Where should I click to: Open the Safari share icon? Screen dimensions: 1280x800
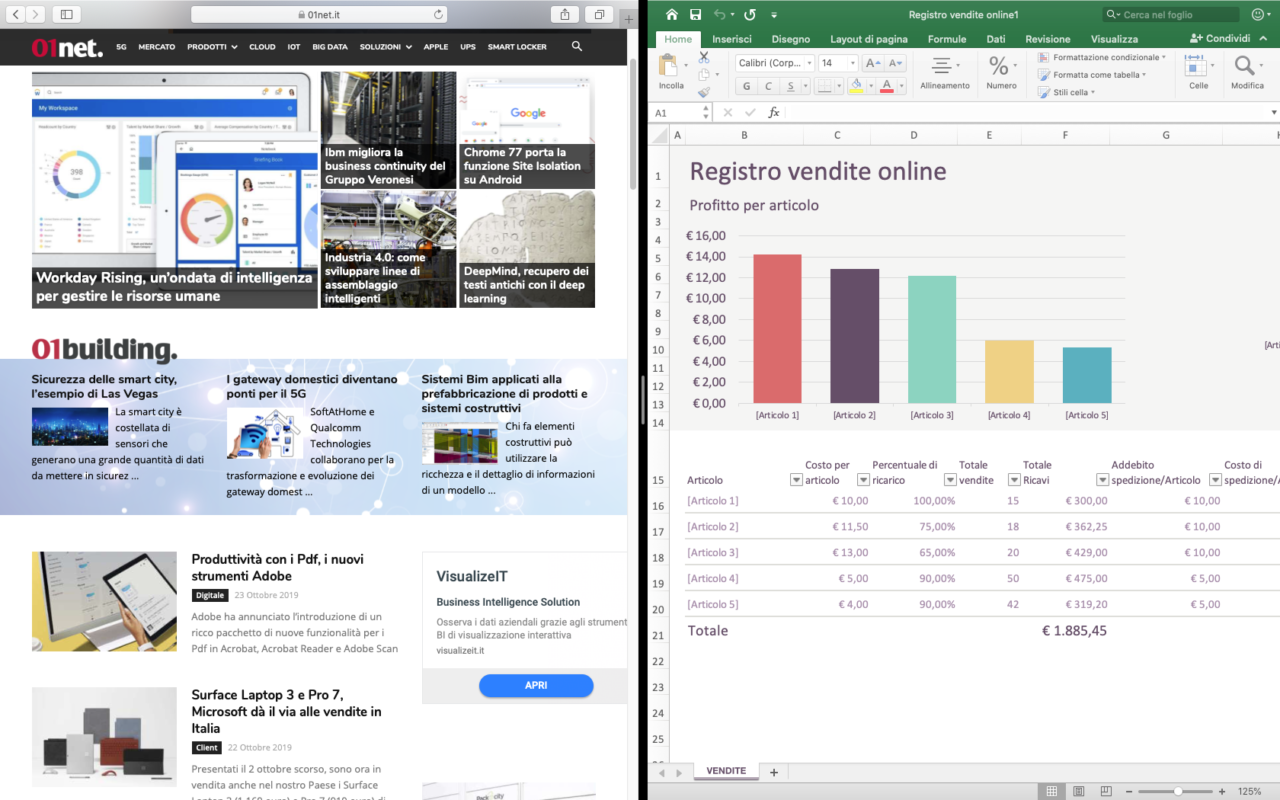point(565,14)
